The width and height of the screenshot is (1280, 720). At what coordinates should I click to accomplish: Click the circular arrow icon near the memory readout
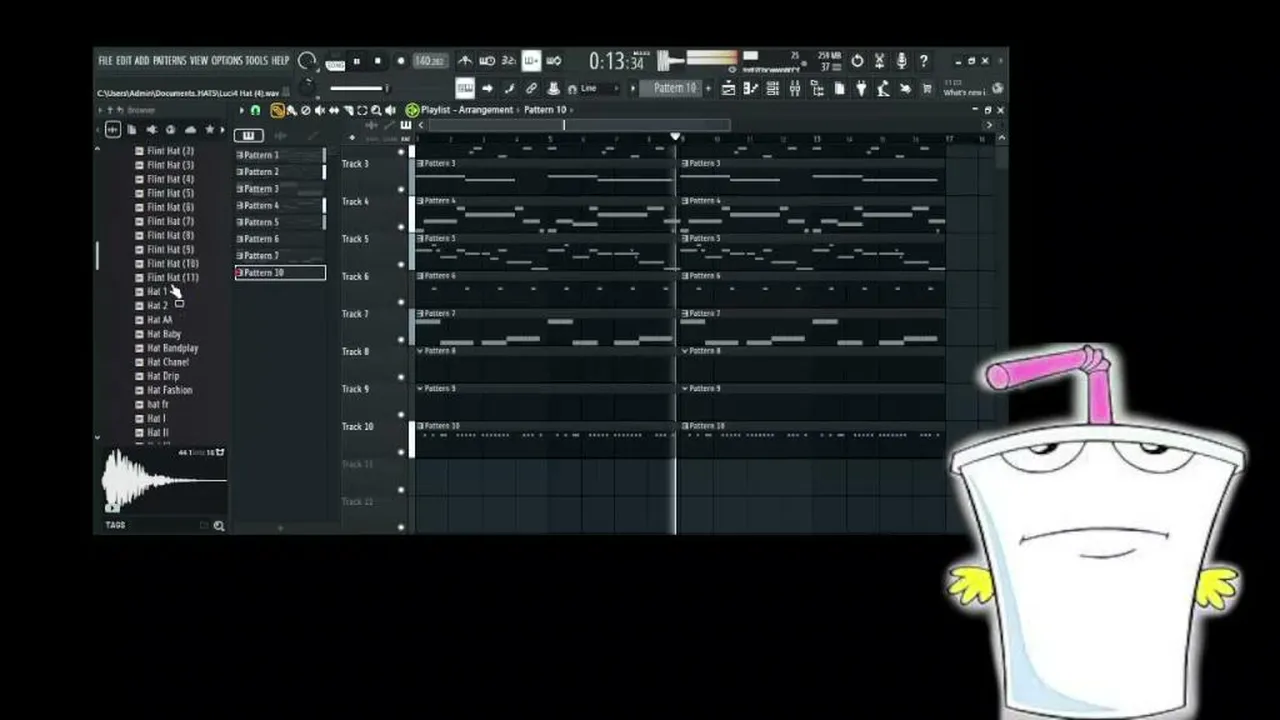[857, 61]
